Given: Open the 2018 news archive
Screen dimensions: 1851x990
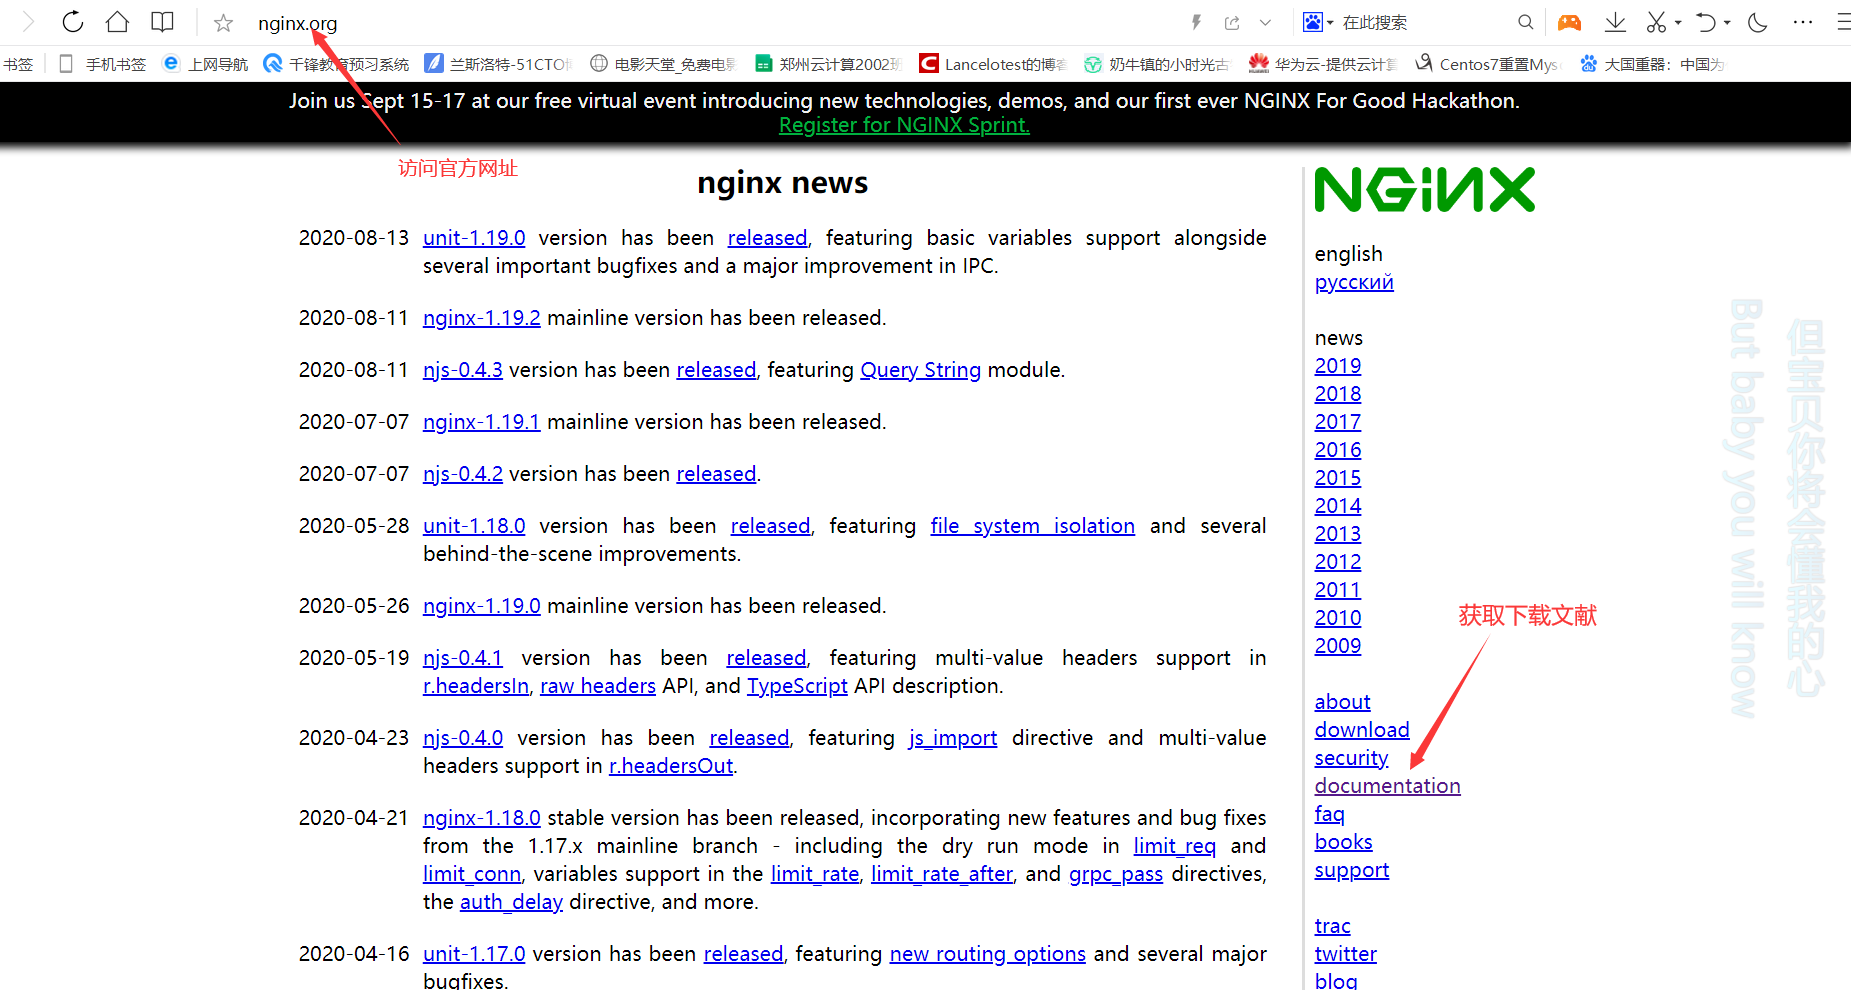Looking at the screenshot, I should coord(1338,394).
